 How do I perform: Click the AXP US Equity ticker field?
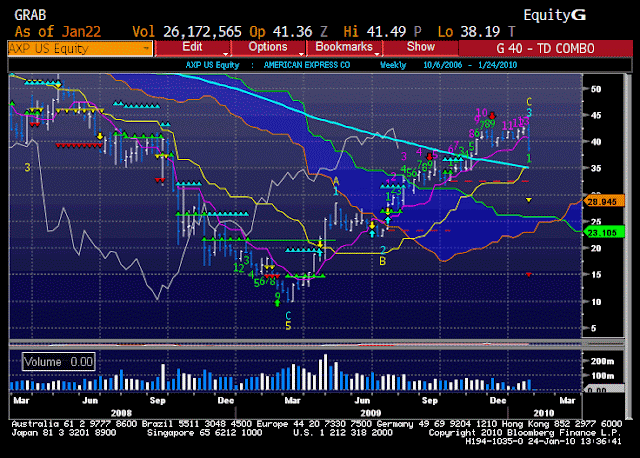point(80,49)
